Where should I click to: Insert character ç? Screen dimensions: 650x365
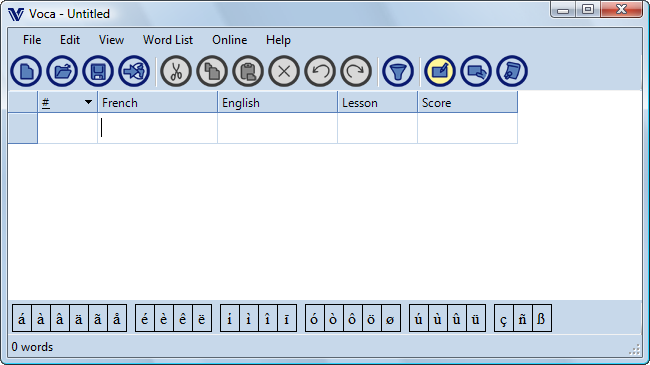point(504,319)
